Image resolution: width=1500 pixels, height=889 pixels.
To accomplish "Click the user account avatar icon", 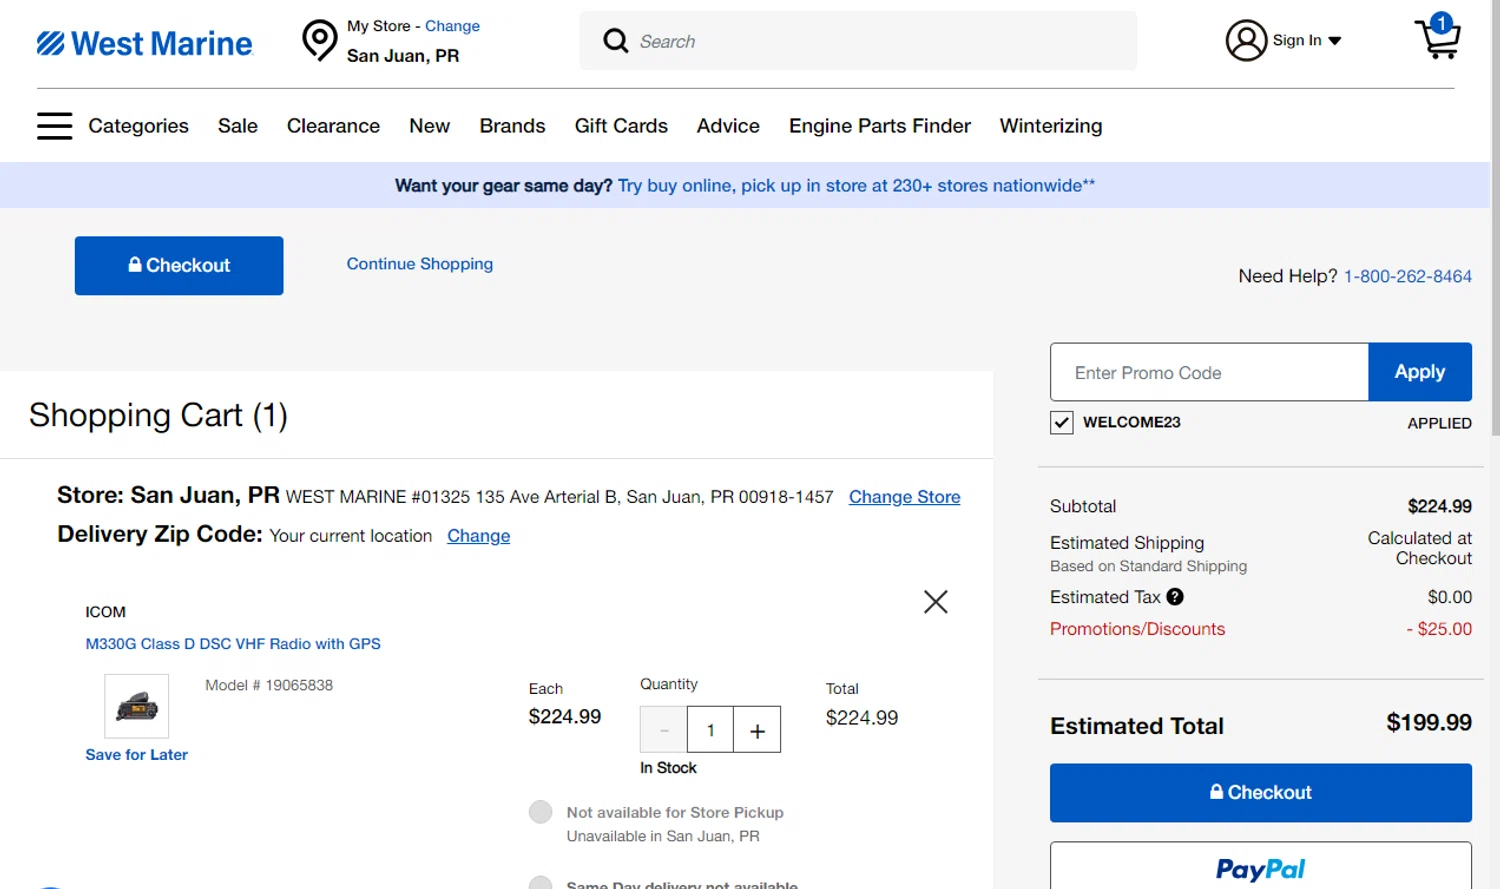I will coord(1246,41).
